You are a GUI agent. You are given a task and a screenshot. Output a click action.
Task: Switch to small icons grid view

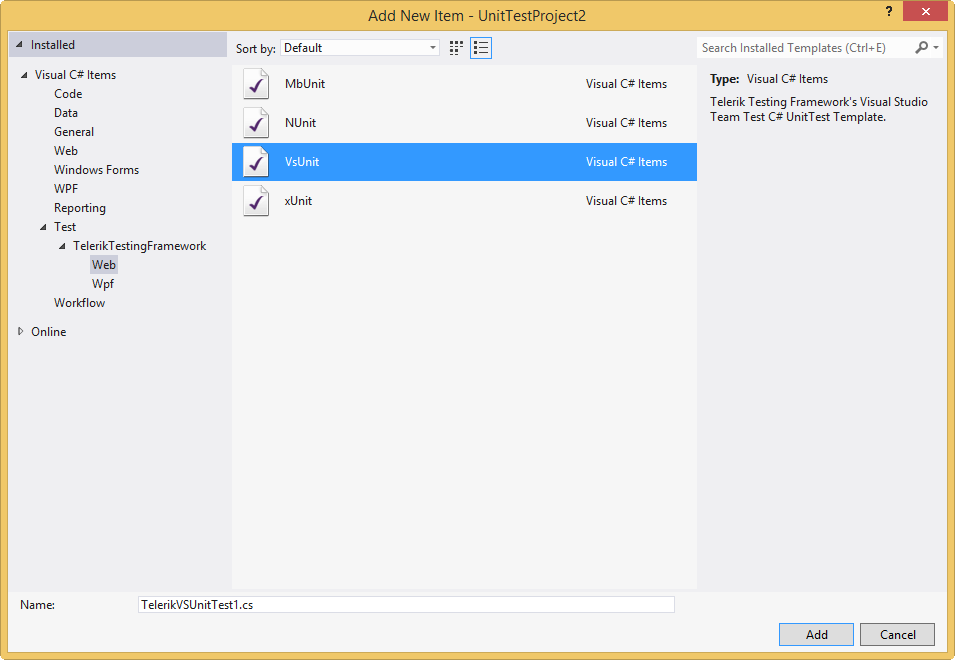tap(456, 48)
